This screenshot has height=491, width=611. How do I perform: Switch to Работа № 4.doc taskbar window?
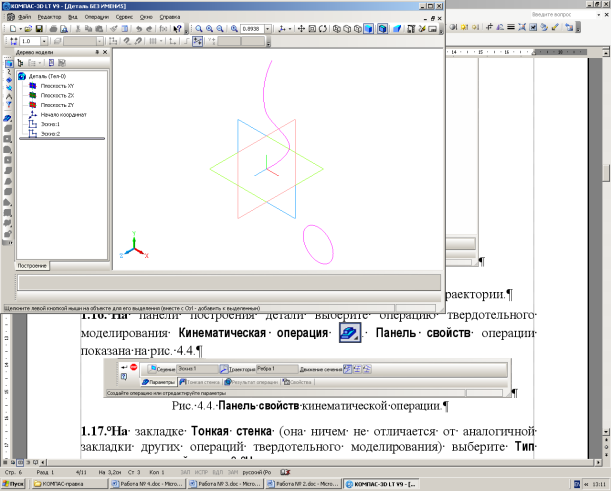[147, 484]
